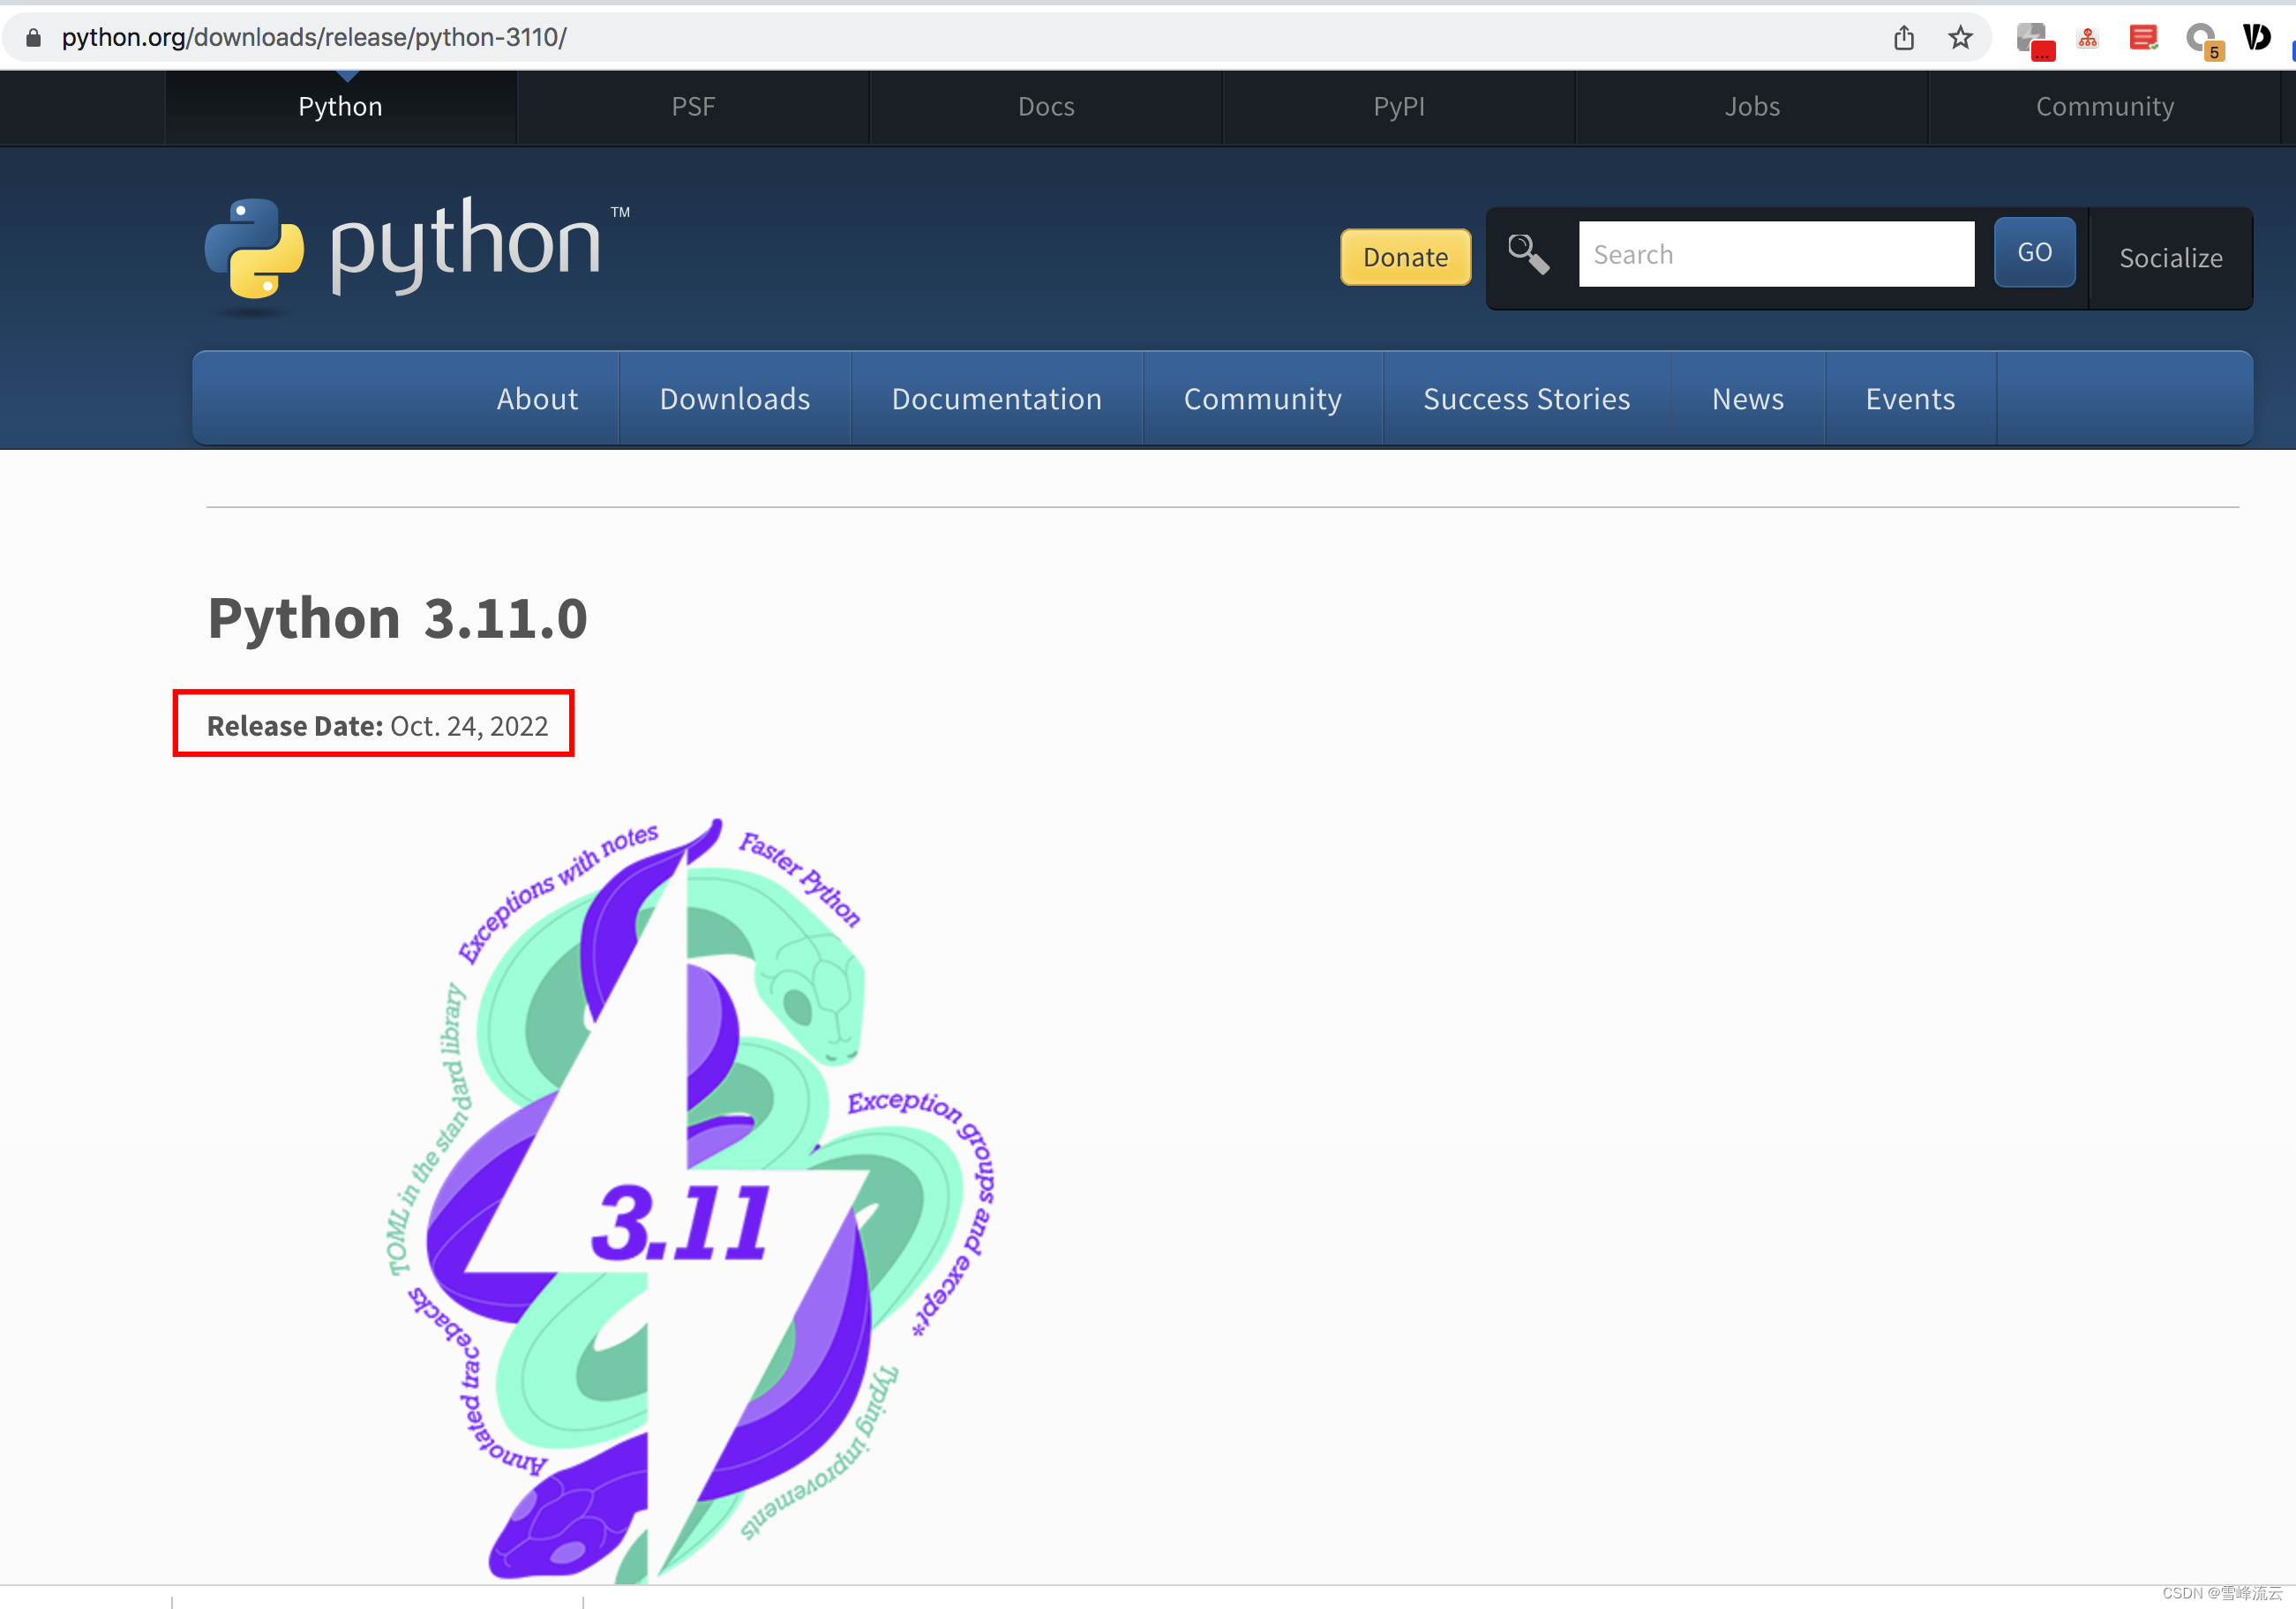Click the gray lightning bolt extension icon
Screen dimensions: 2296x1609
click(2033, 40)
